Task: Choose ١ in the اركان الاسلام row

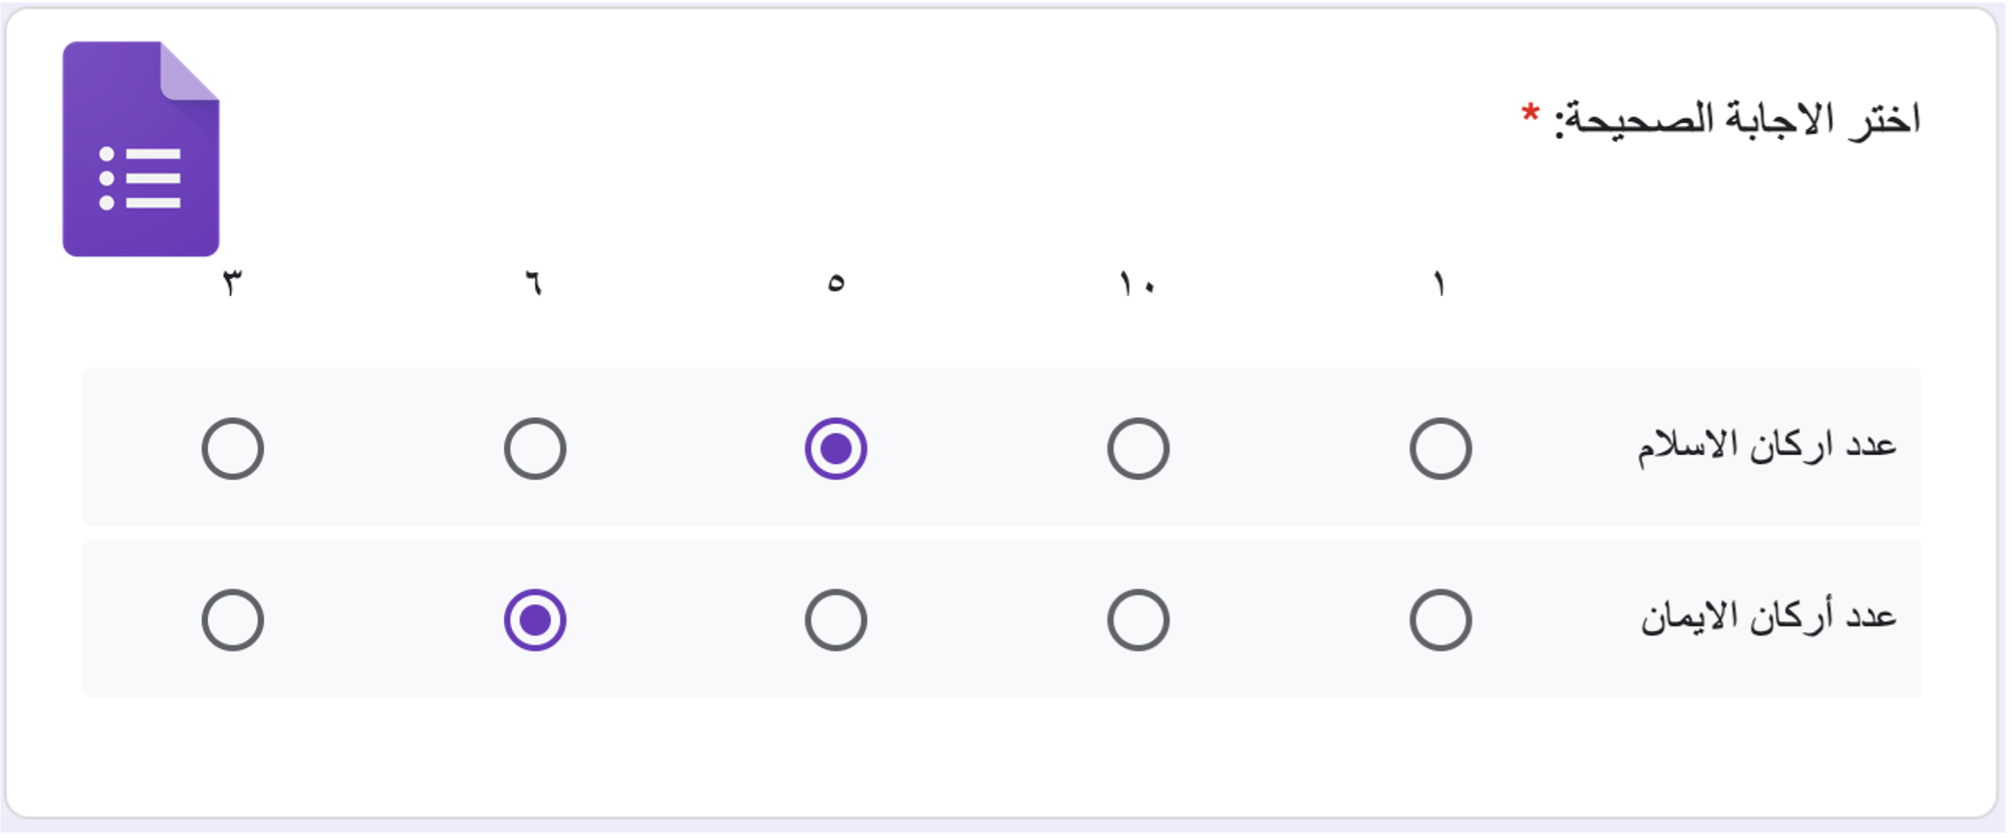Action: [1440, 449]
